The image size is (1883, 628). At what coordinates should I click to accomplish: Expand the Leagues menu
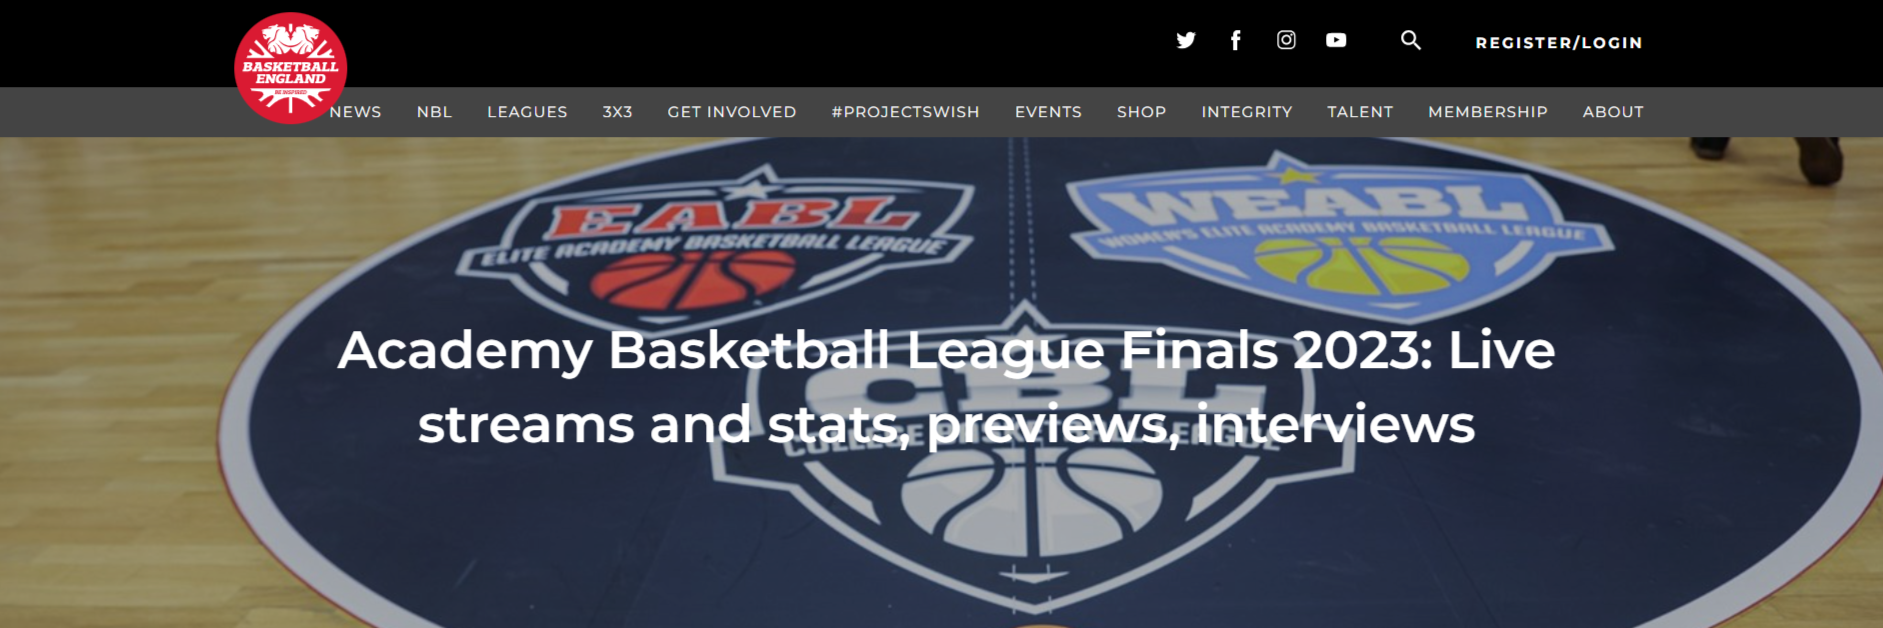click(527, 112)
